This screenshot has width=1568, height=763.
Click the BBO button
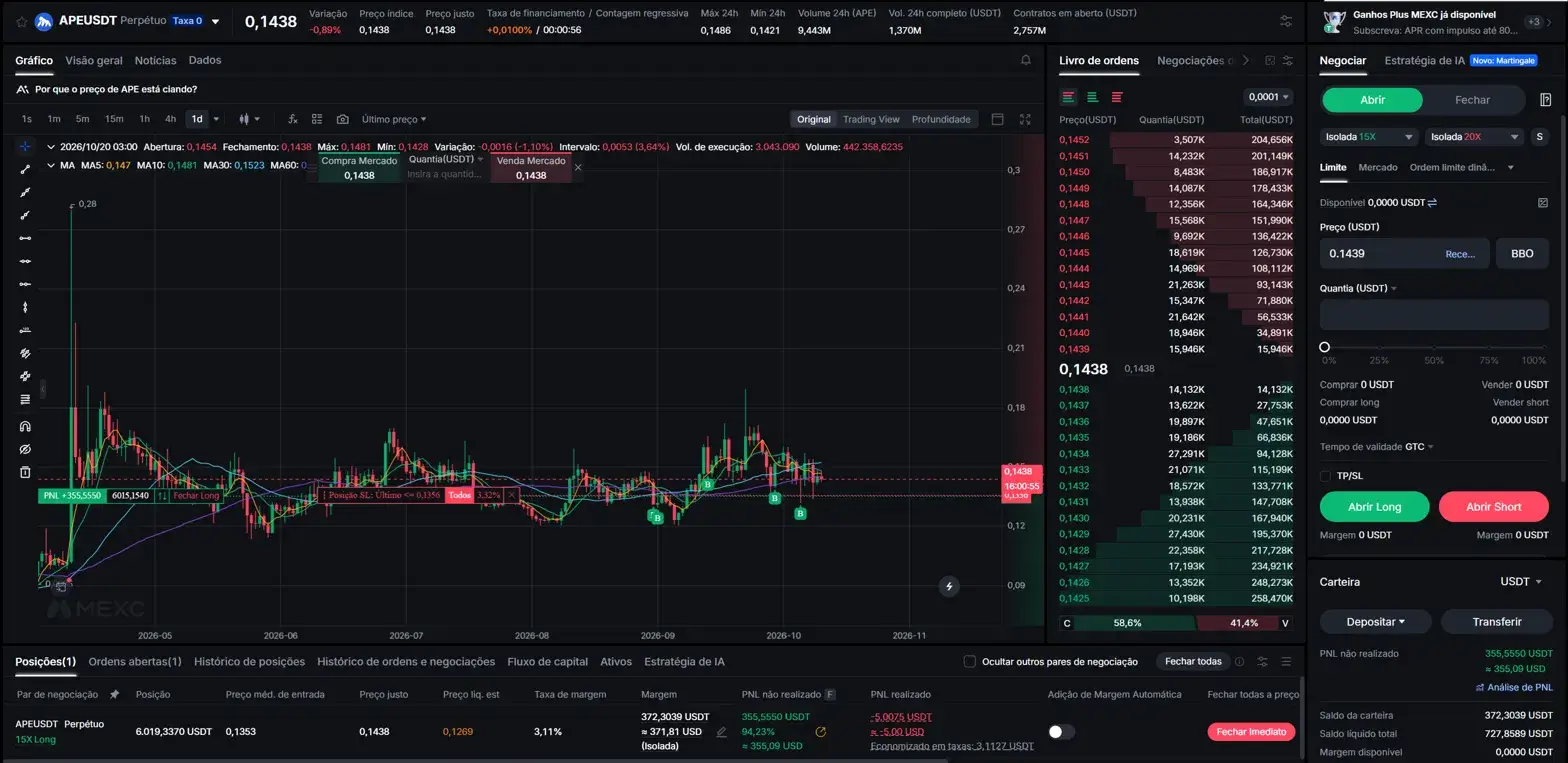point(1522,253)
